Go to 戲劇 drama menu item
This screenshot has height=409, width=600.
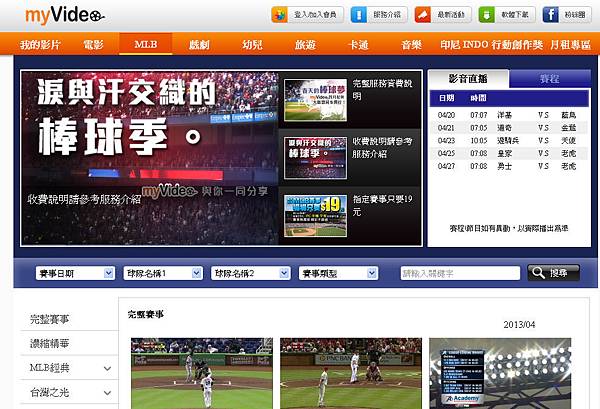pyautogui.click(x=199, y=44)
